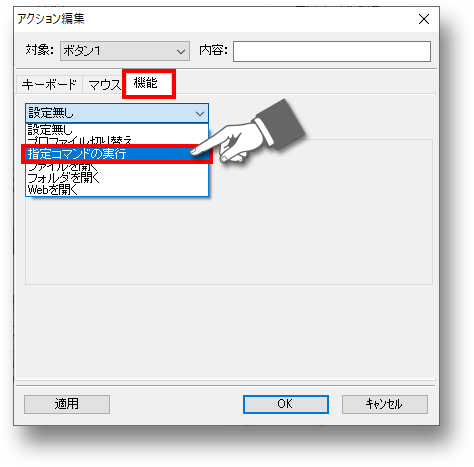Click the chevron arrow of the 対象 dropdown
The width and height of the screenshot is (474, 467).
(x=181, y=52)
